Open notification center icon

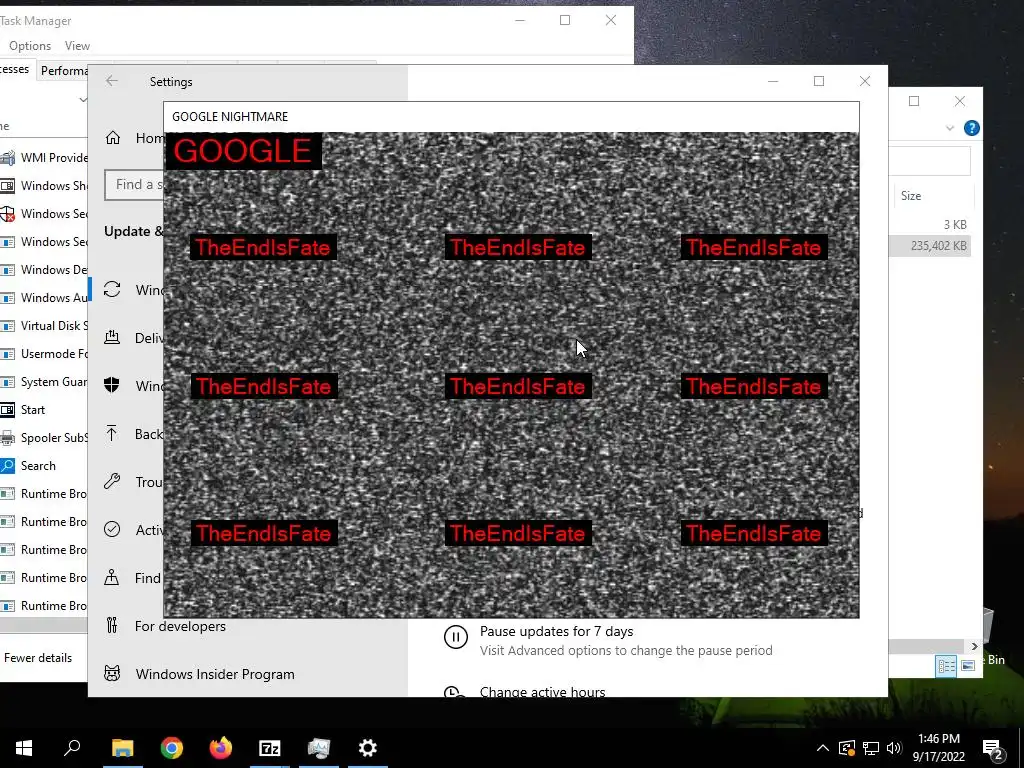[992, 749]
